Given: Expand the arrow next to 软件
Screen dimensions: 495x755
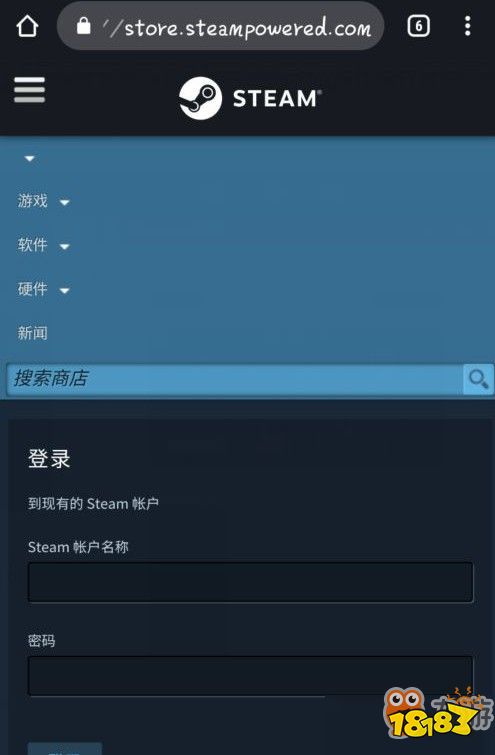Looking at the screenshot, I should coord(65,247).
